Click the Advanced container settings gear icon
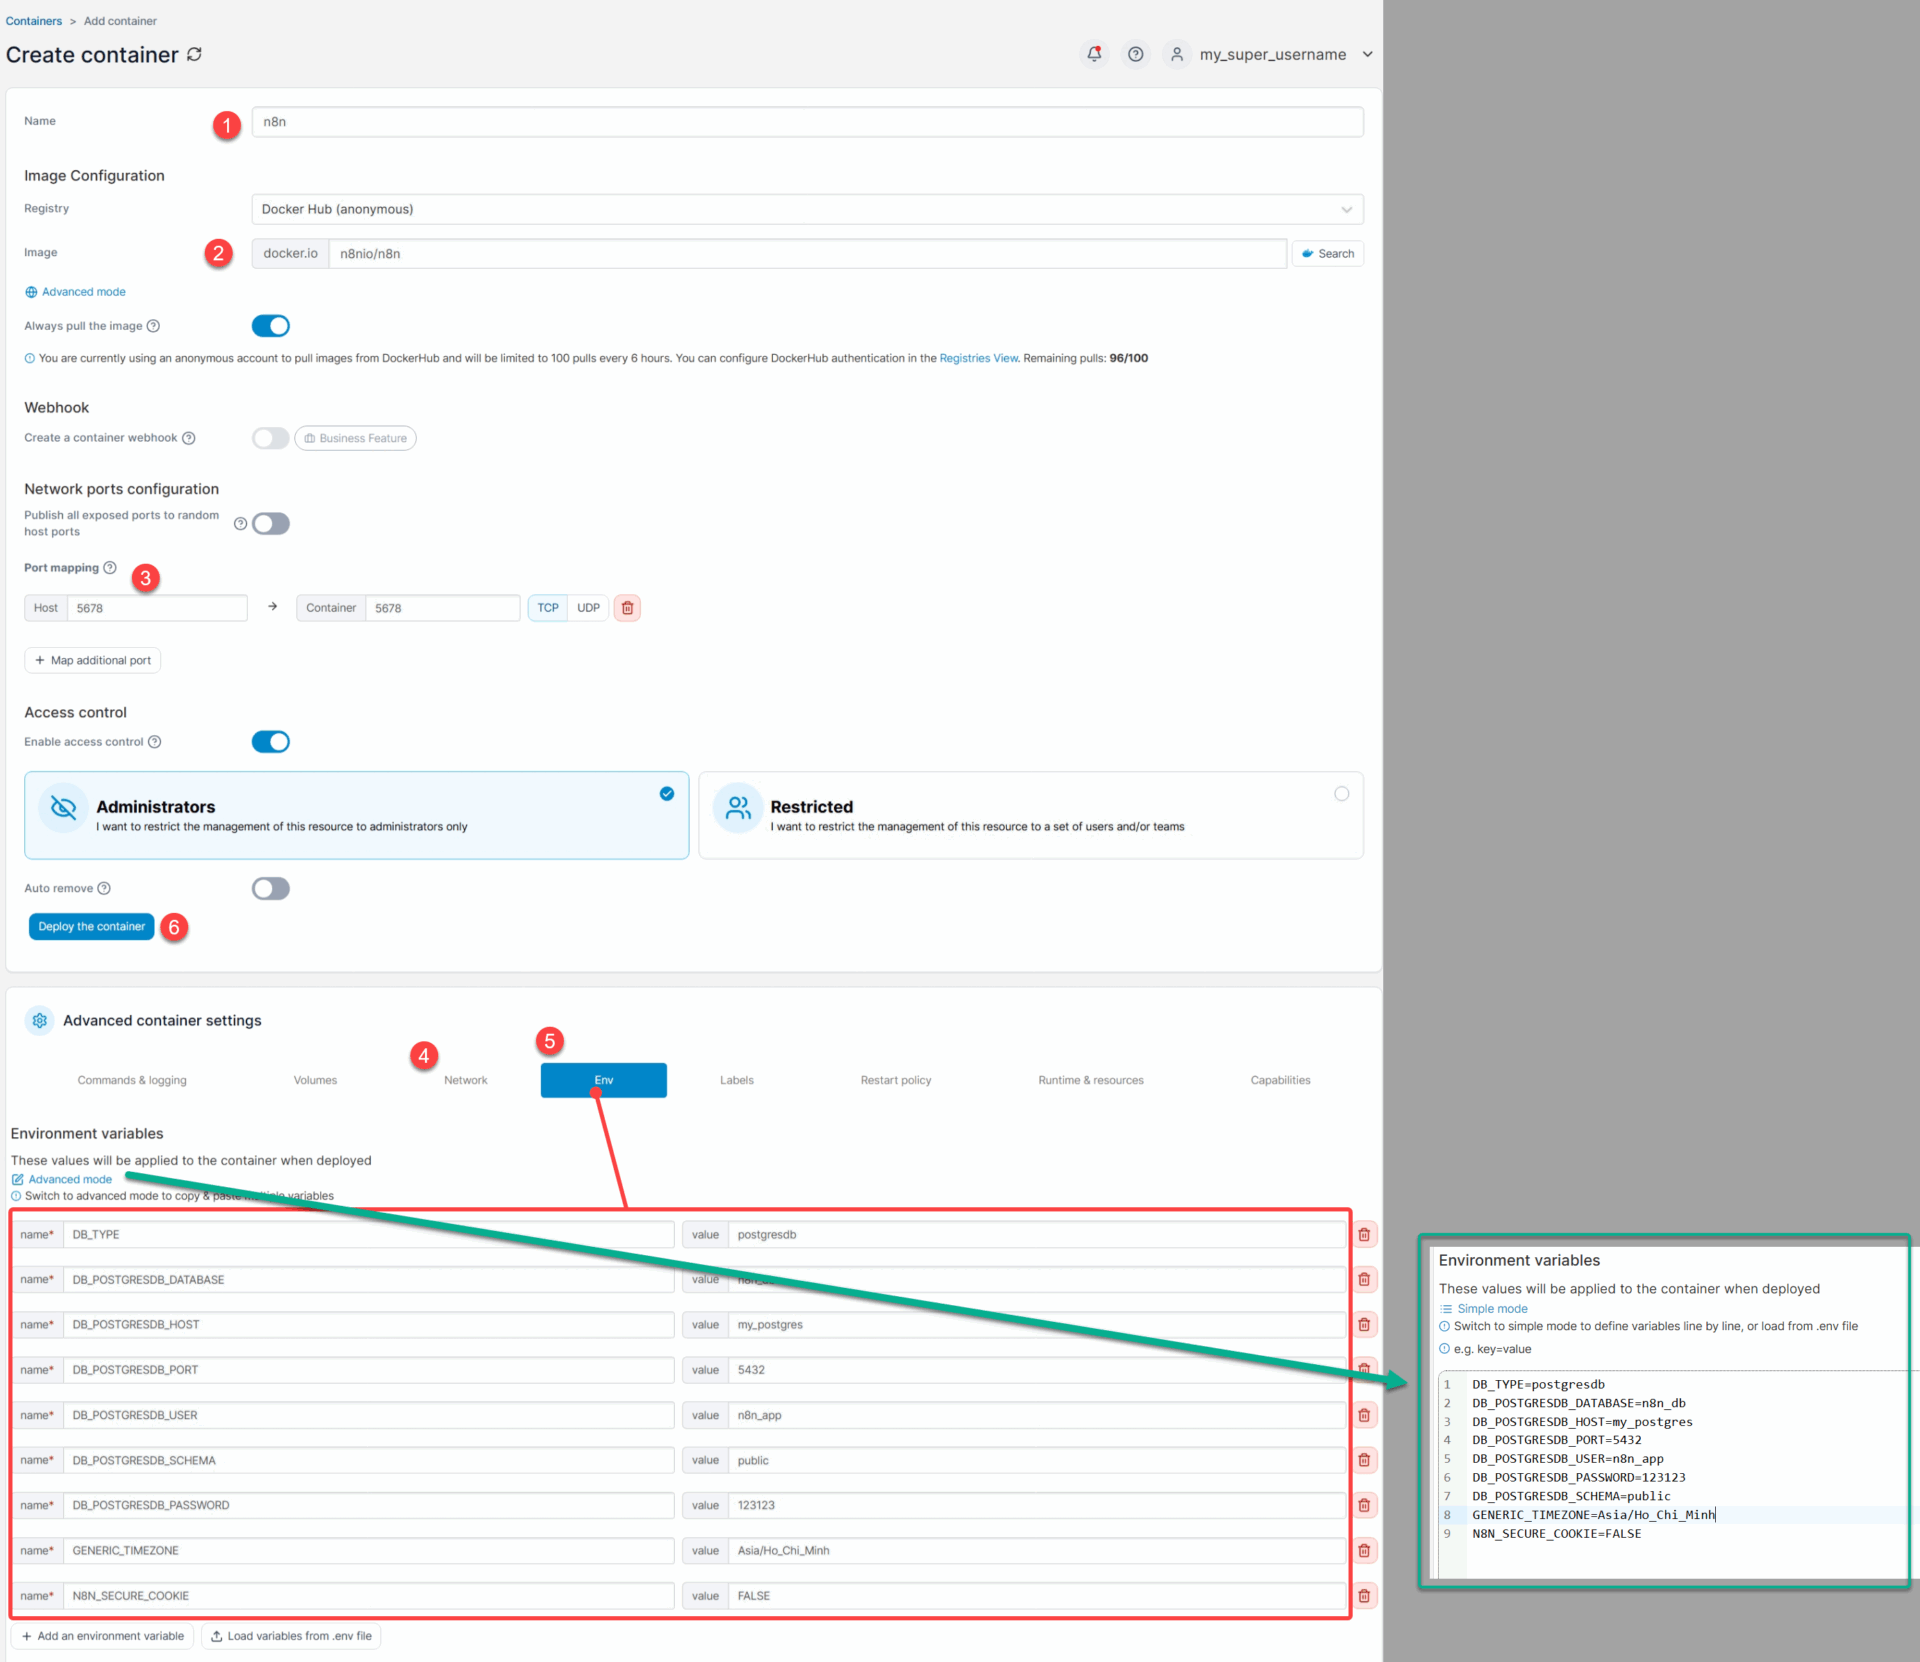 [39, 1020]
